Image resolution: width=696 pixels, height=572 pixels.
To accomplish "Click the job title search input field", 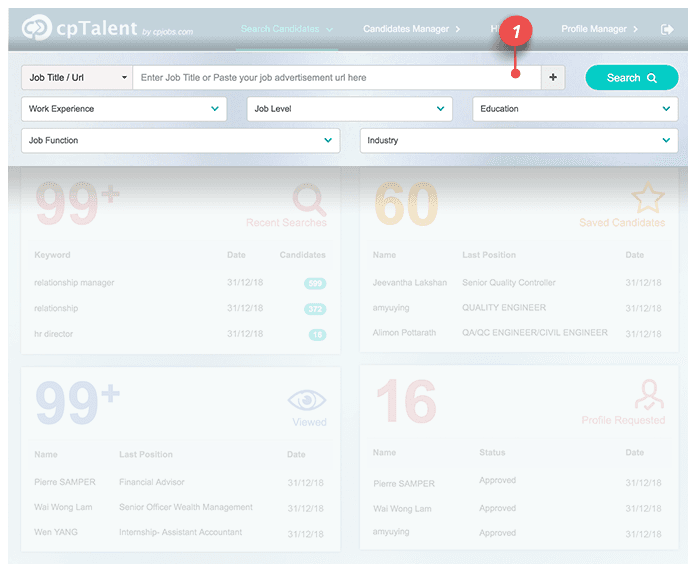I will click(337, 78).
